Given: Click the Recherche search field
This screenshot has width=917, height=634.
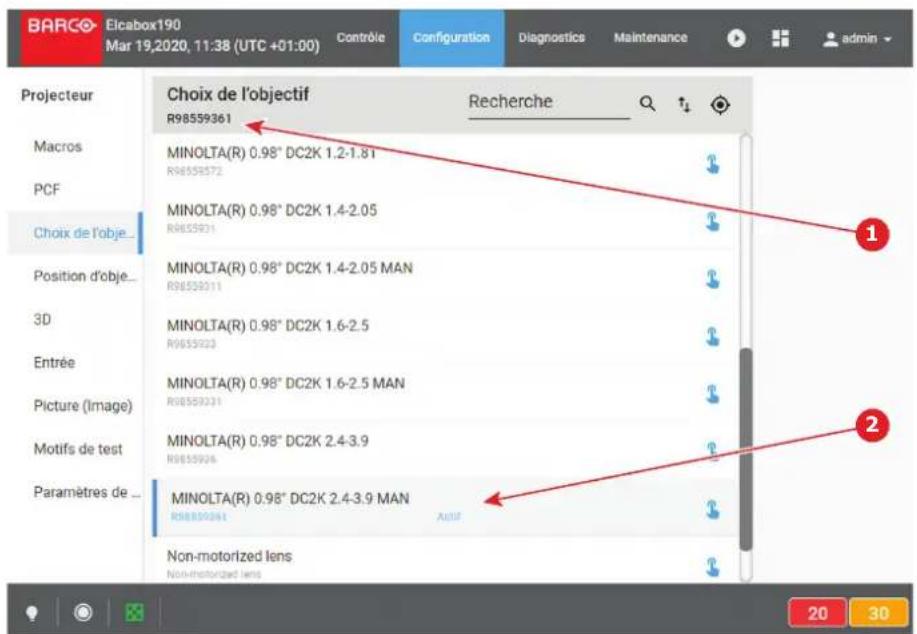Looking at the screenshot, I should [x=549, y=102].
